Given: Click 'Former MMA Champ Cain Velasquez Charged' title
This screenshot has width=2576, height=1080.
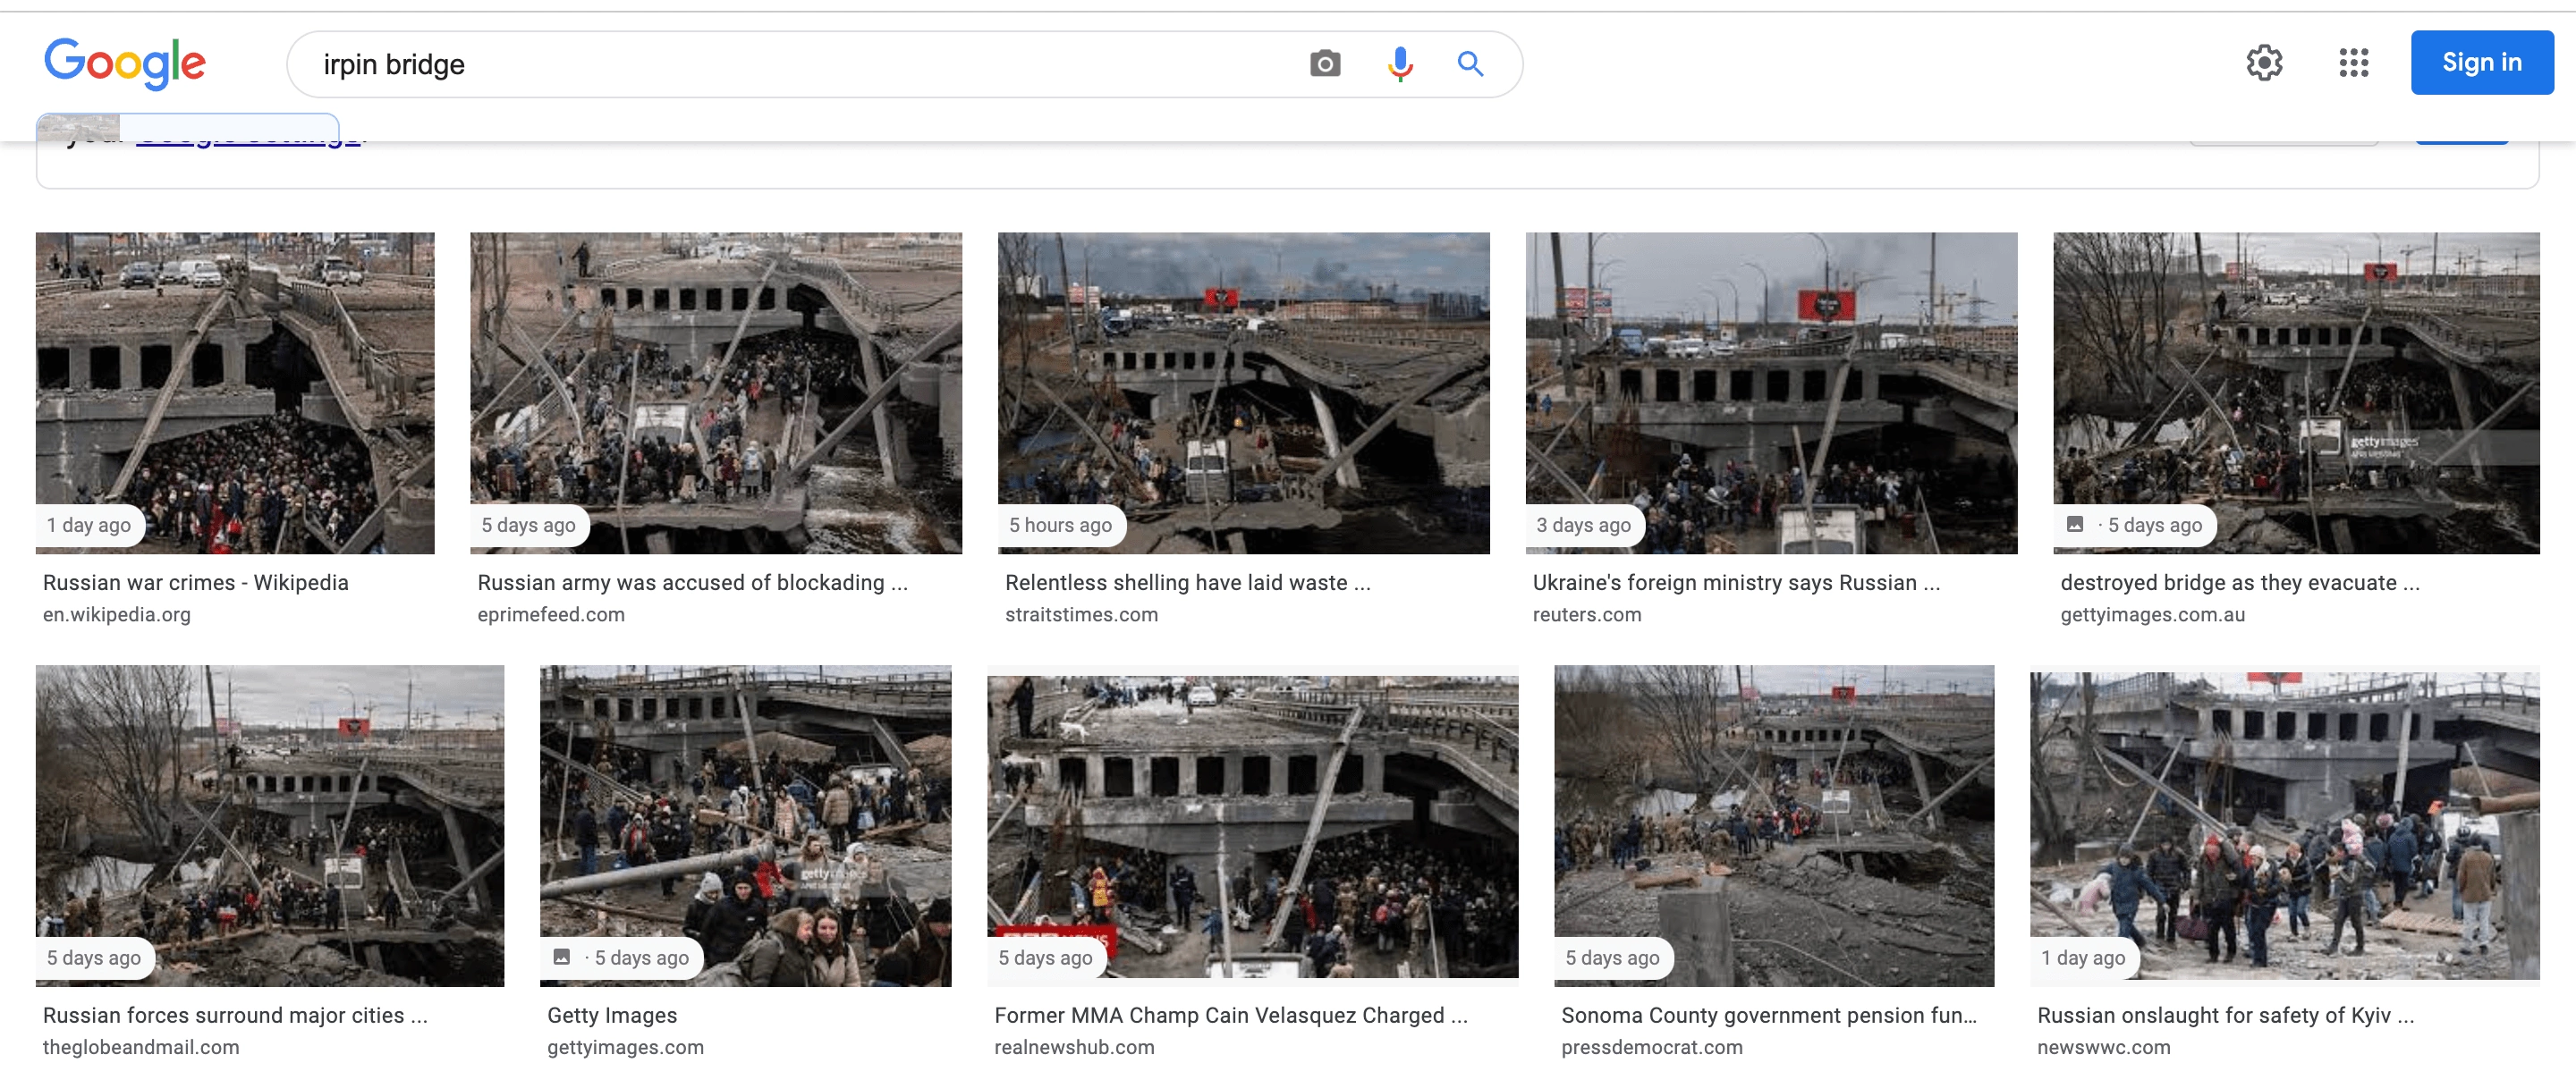Looking at the screenshot, I should [1231, 1016].
